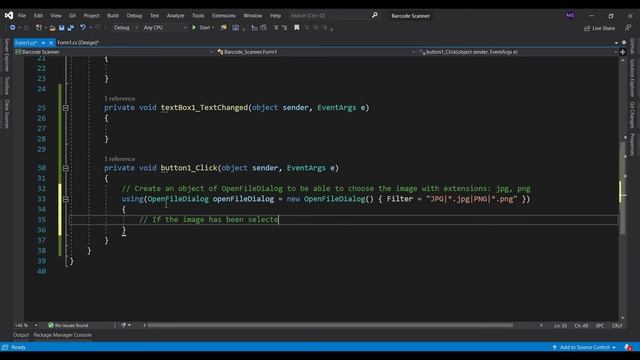Click the green No issues found checkmark
The image size is (640, 360).
click(x=51, y=325)
